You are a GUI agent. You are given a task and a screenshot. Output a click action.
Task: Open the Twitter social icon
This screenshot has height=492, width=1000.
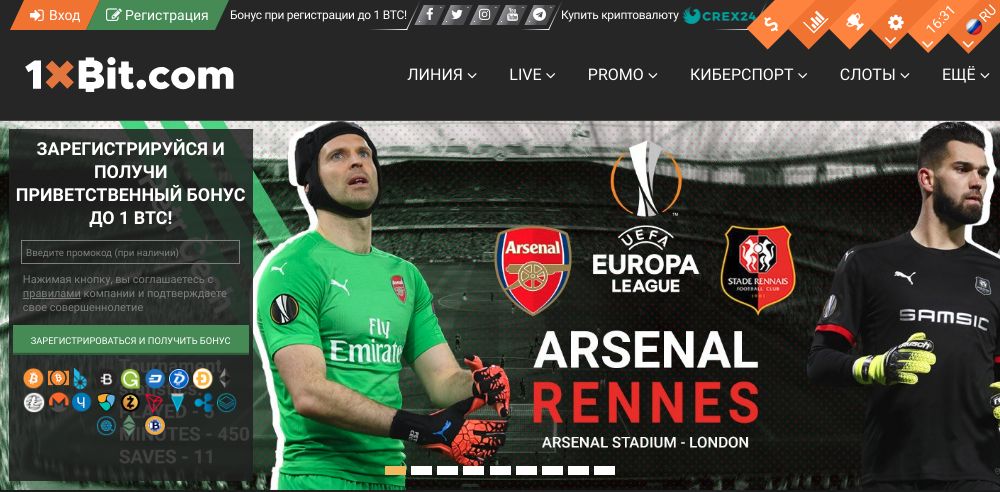click(457, 15)
